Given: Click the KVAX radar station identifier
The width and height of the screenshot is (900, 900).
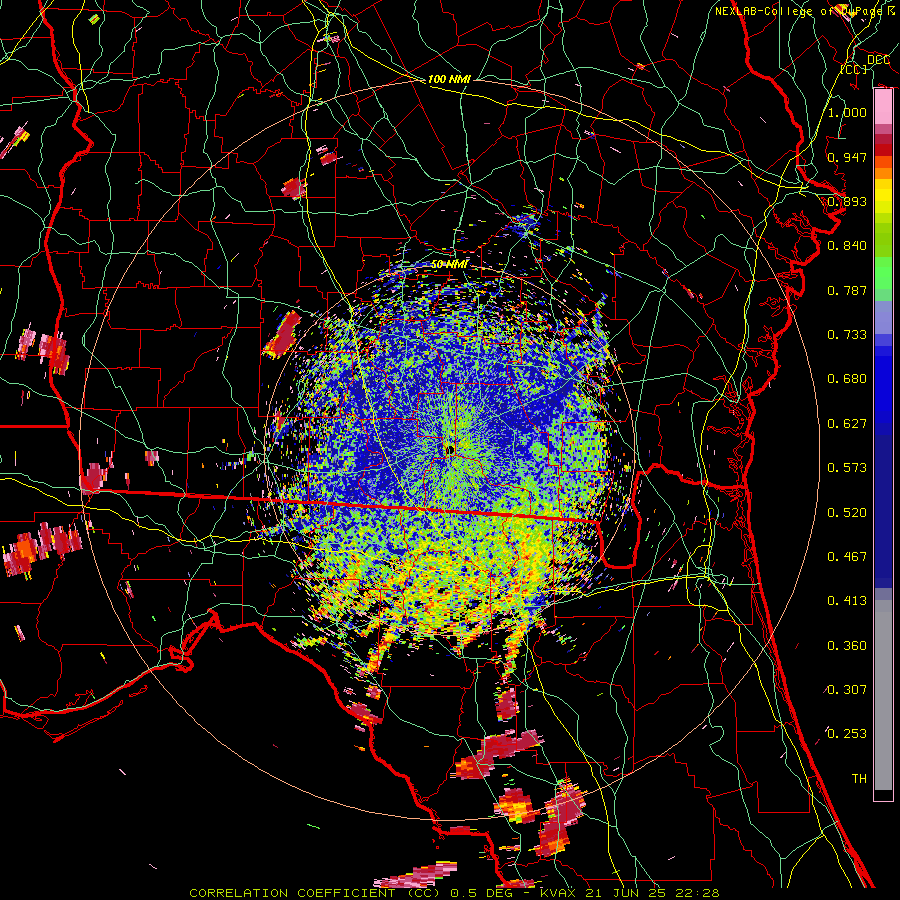Looking at the screenshot, I should (560, 893).
